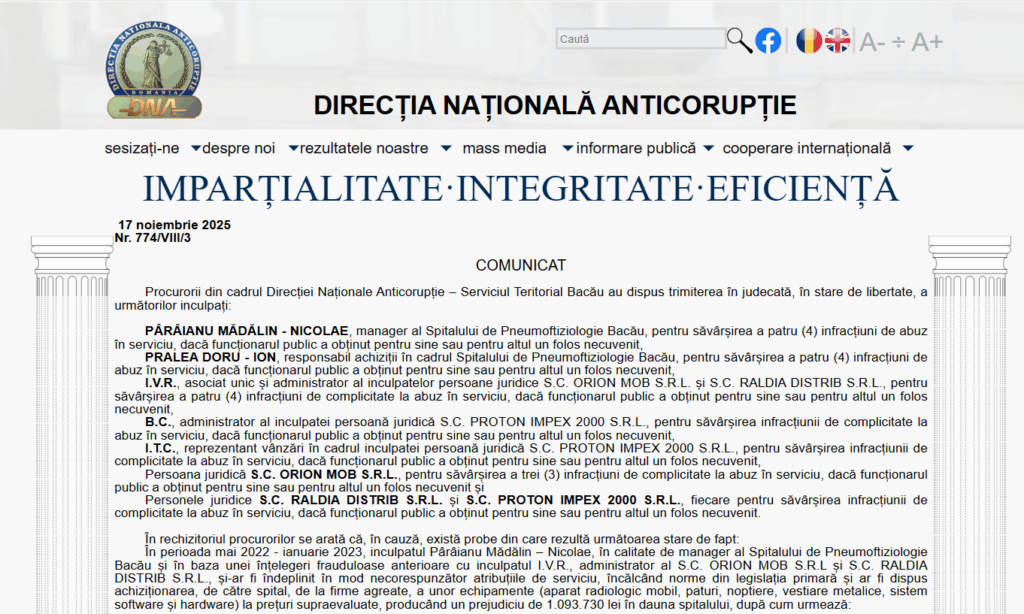Reset font size with the ÷ symbol
The height and width of the screenshot is (614, 1024).
click(898, 41)
